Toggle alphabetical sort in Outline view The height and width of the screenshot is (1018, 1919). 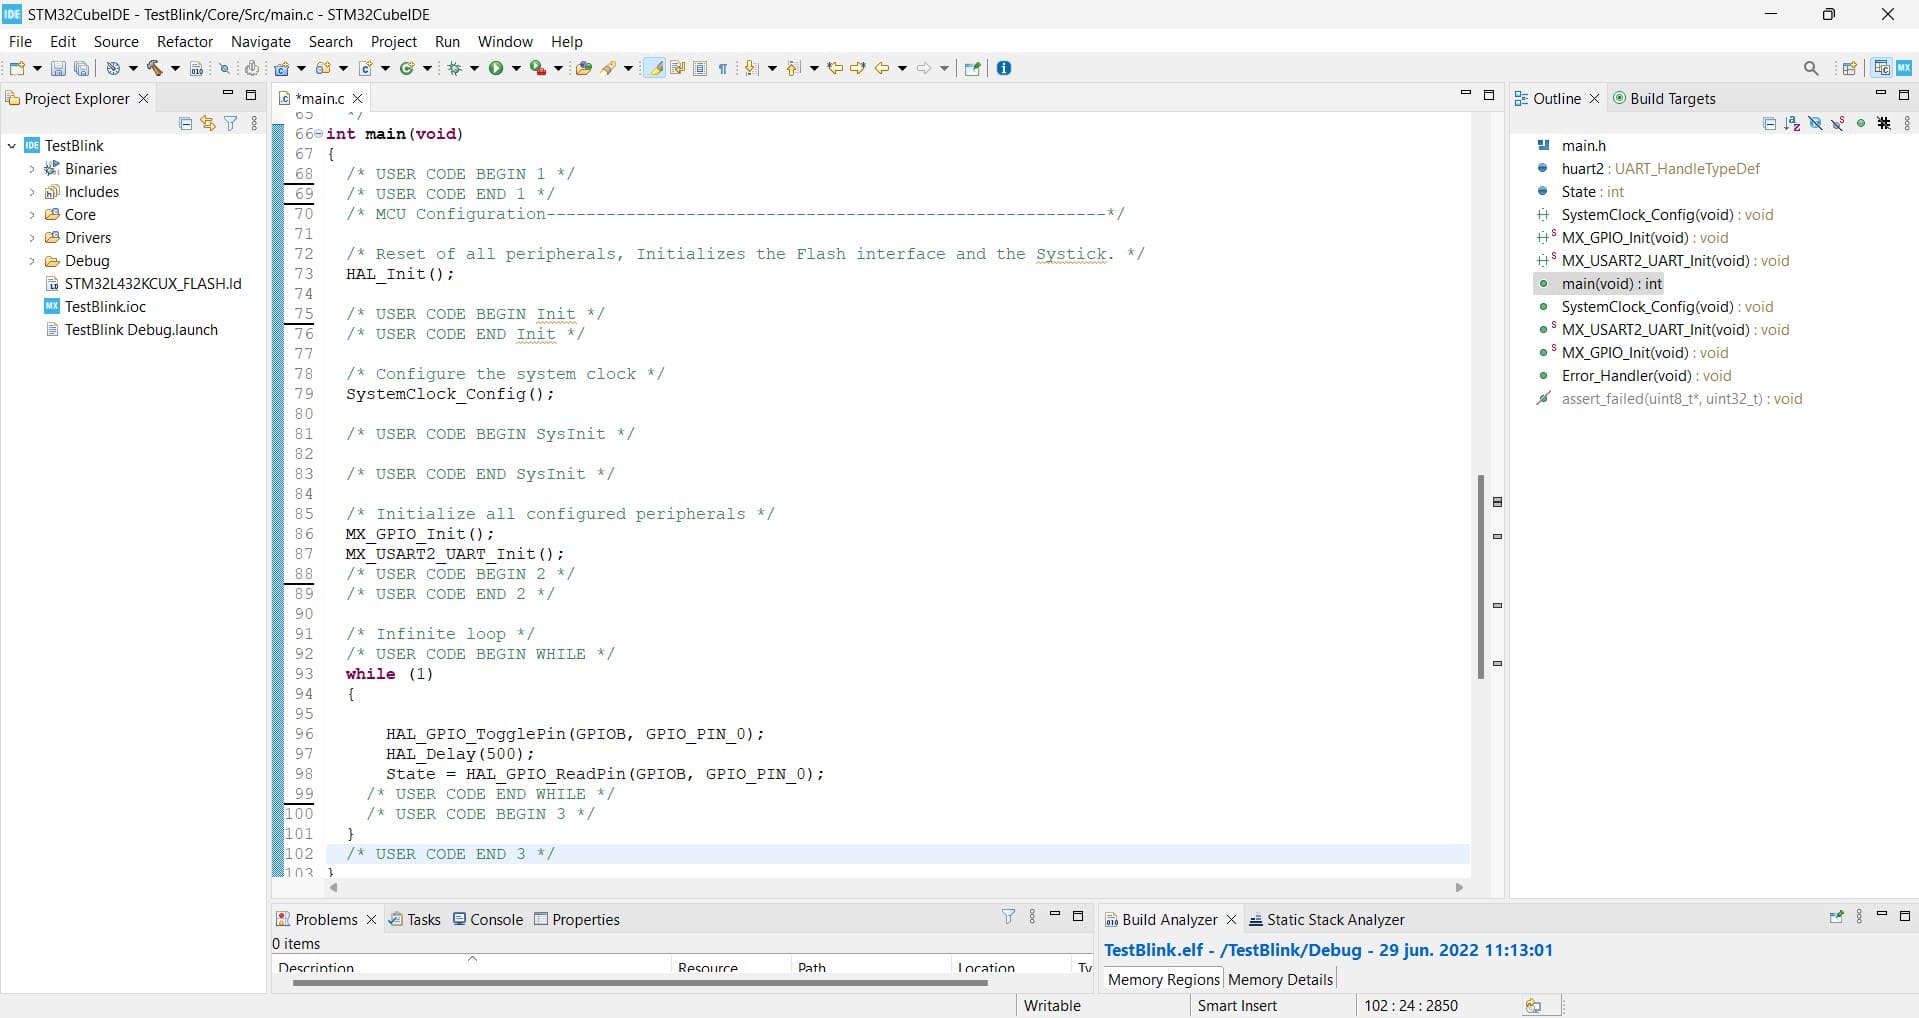coord(1792,123)
